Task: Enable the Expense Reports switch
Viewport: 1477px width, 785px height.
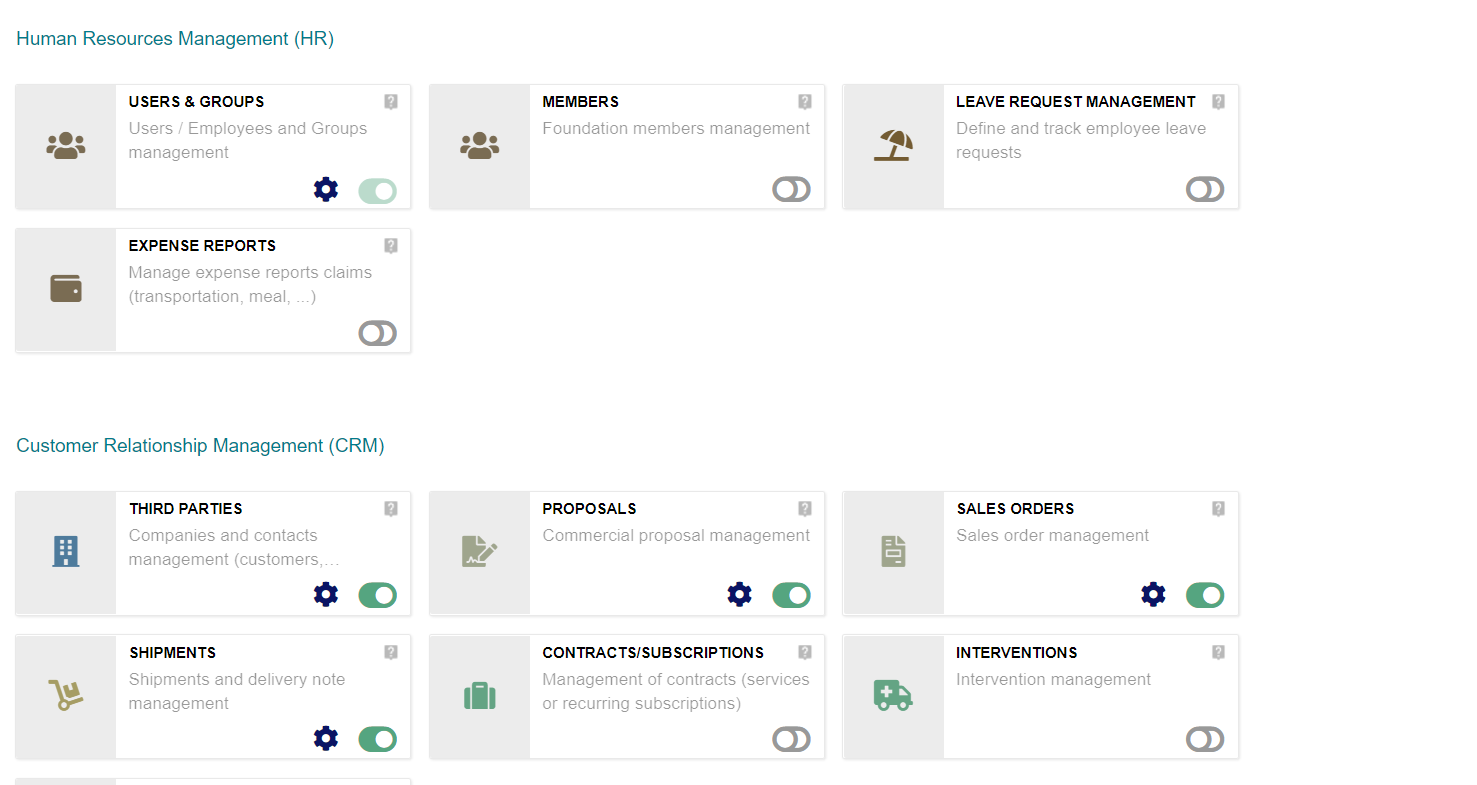Action: point(378,334)
